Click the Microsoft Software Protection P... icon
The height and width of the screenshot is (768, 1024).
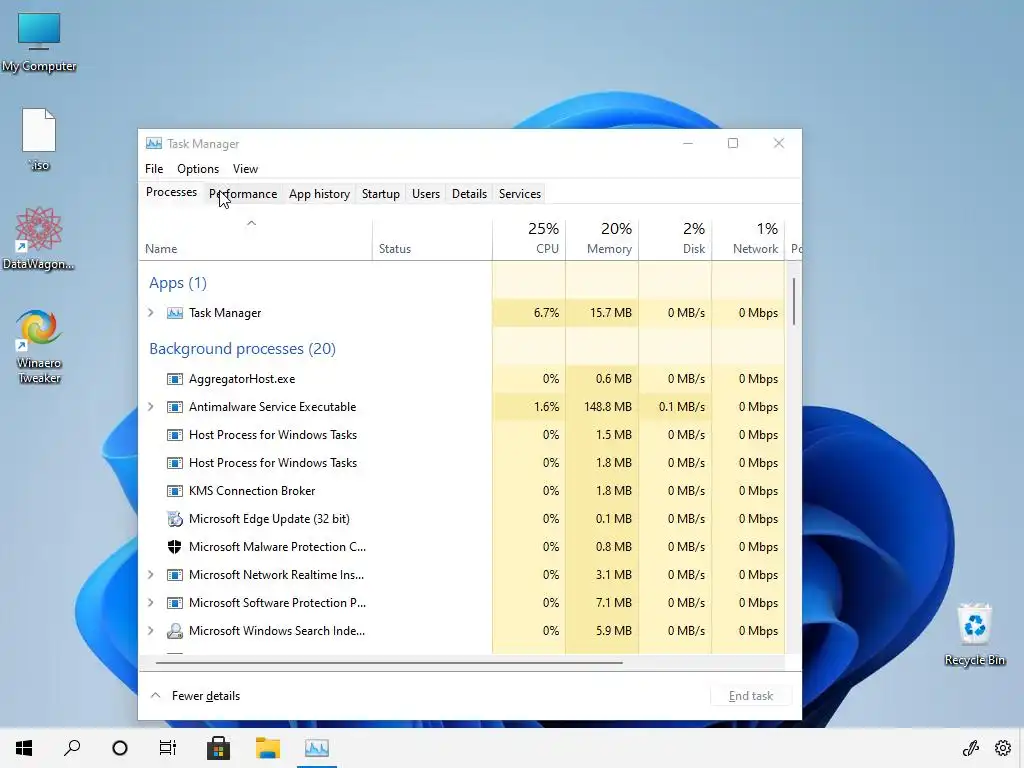tap(174, 603)
